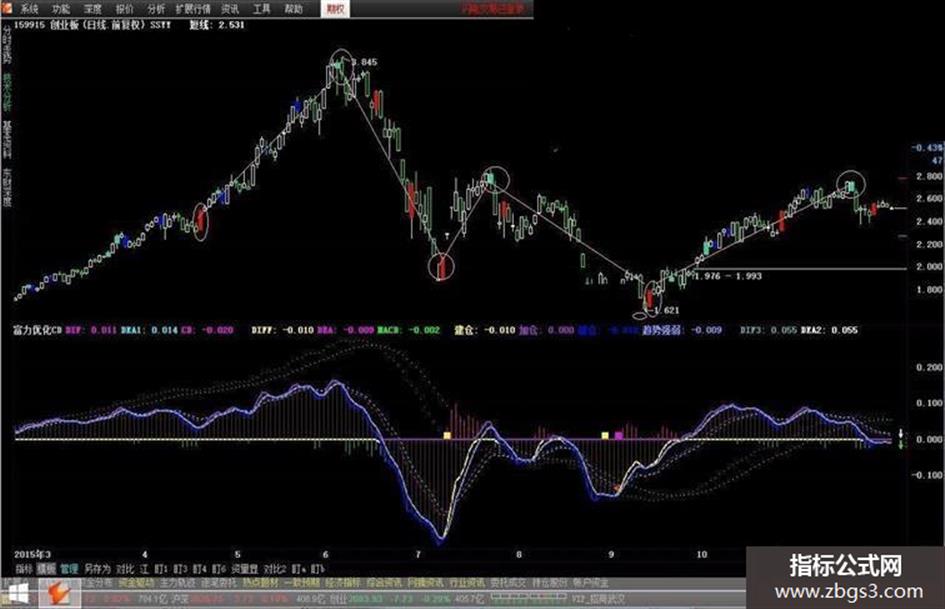Click the 资金驱动 tab in the info bar
The image size is (945, 609).
pyautogui.click(x=136, y=583)
